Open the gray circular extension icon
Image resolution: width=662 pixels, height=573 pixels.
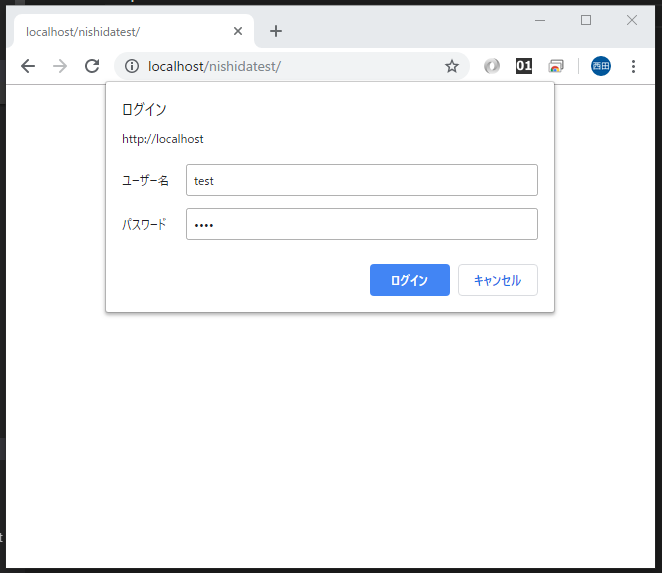(x=492, y=66)
